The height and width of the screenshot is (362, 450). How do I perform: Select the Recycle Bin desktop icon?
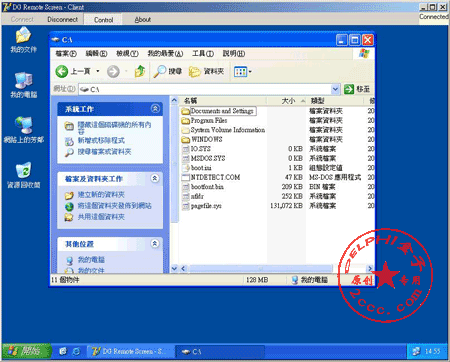pos(23,175)
